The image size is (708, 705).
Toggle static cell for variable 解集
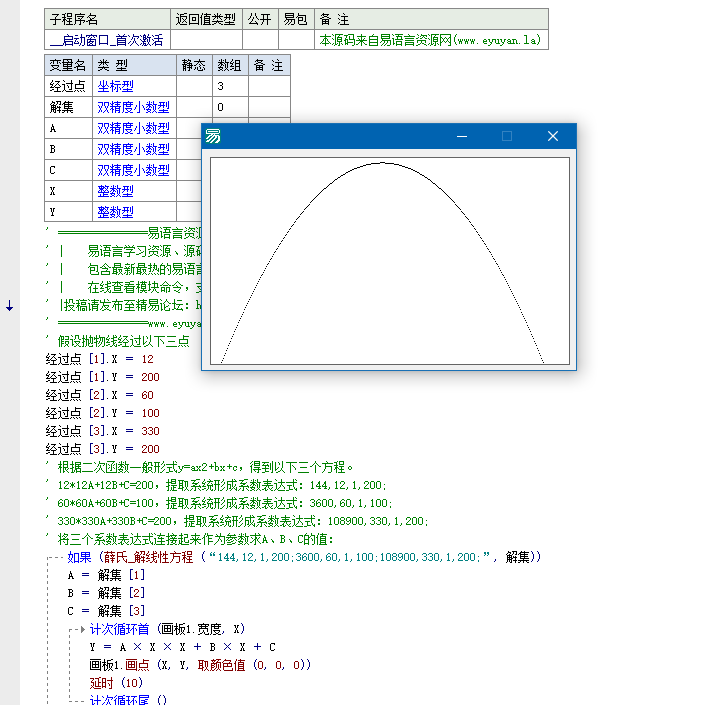[194, 107]
